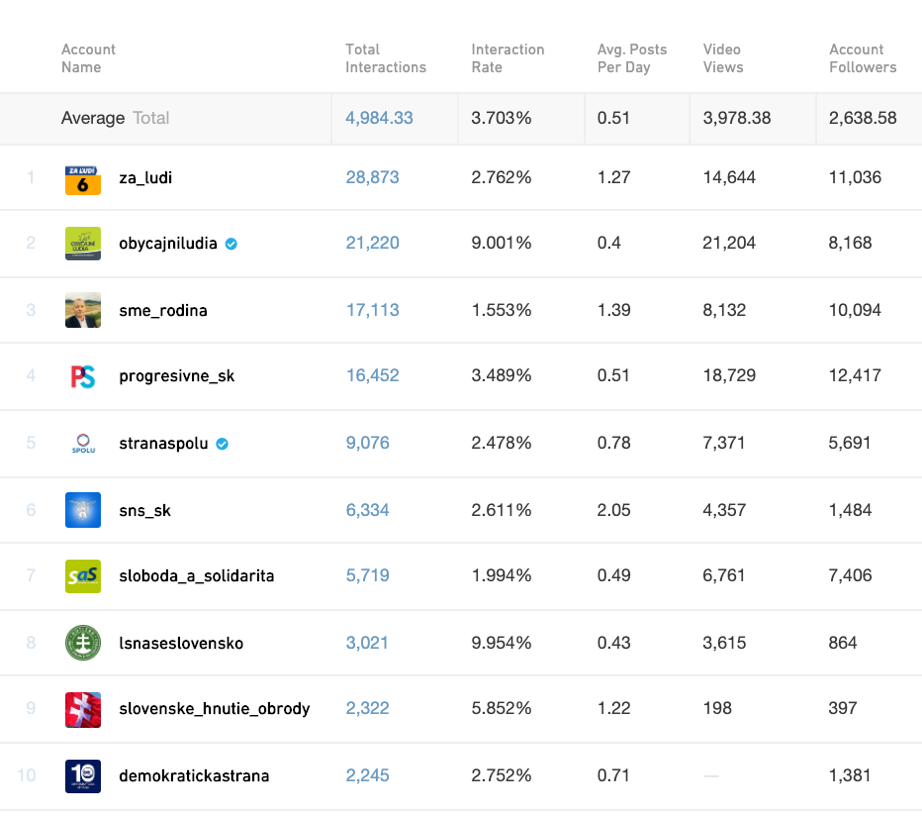Click average interaction rate 3.703%

(501, 118)
